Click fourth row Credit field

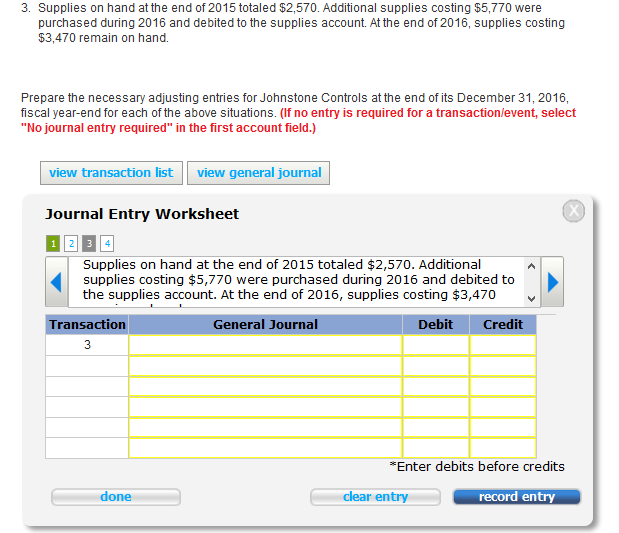pyautogui.click(x=503, y=407)
